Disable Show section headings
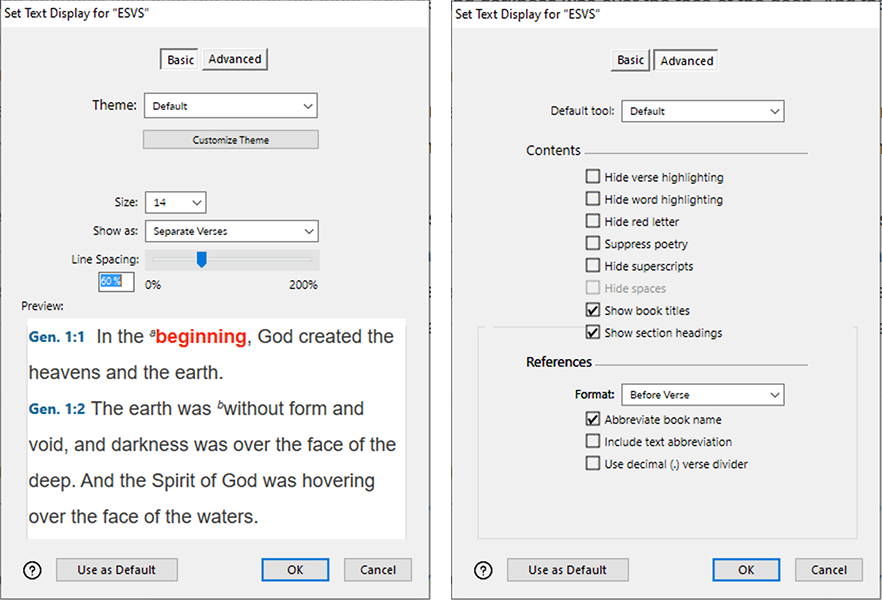This screenshot has width=882, height=600. tap(593, 333)
